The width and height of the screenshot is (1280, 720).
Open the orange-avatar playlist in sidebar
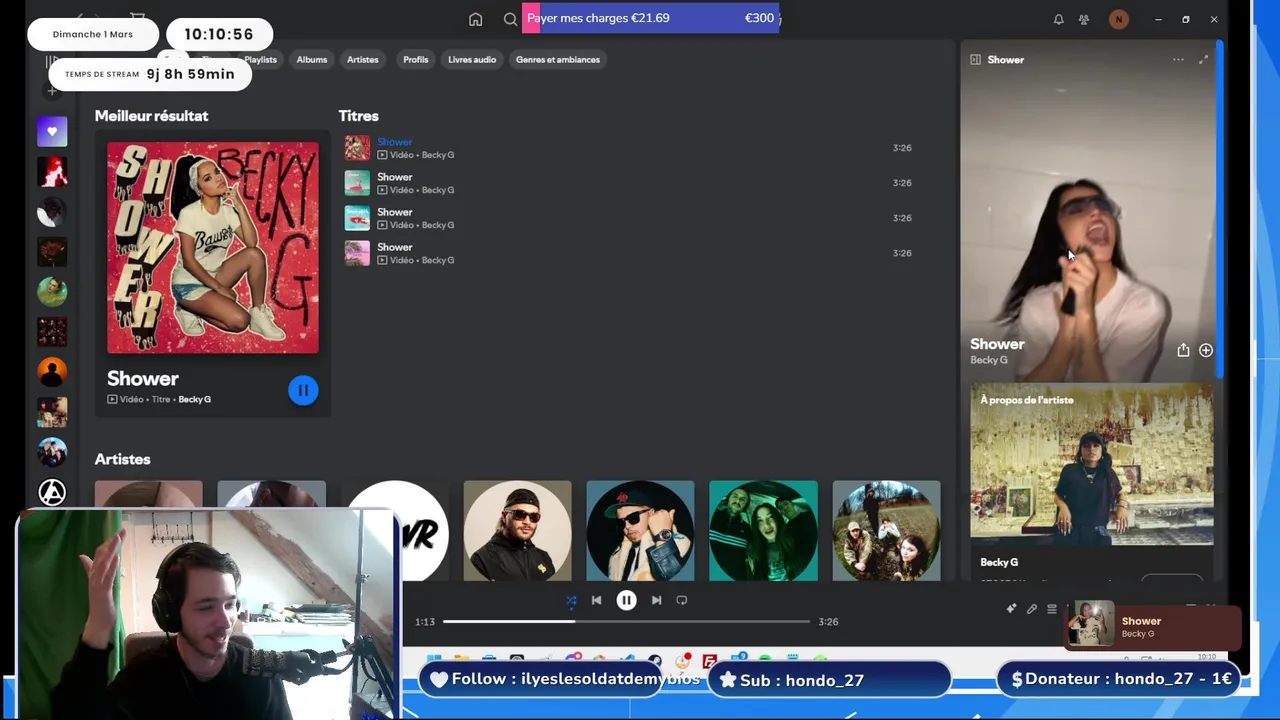(52, 372)
